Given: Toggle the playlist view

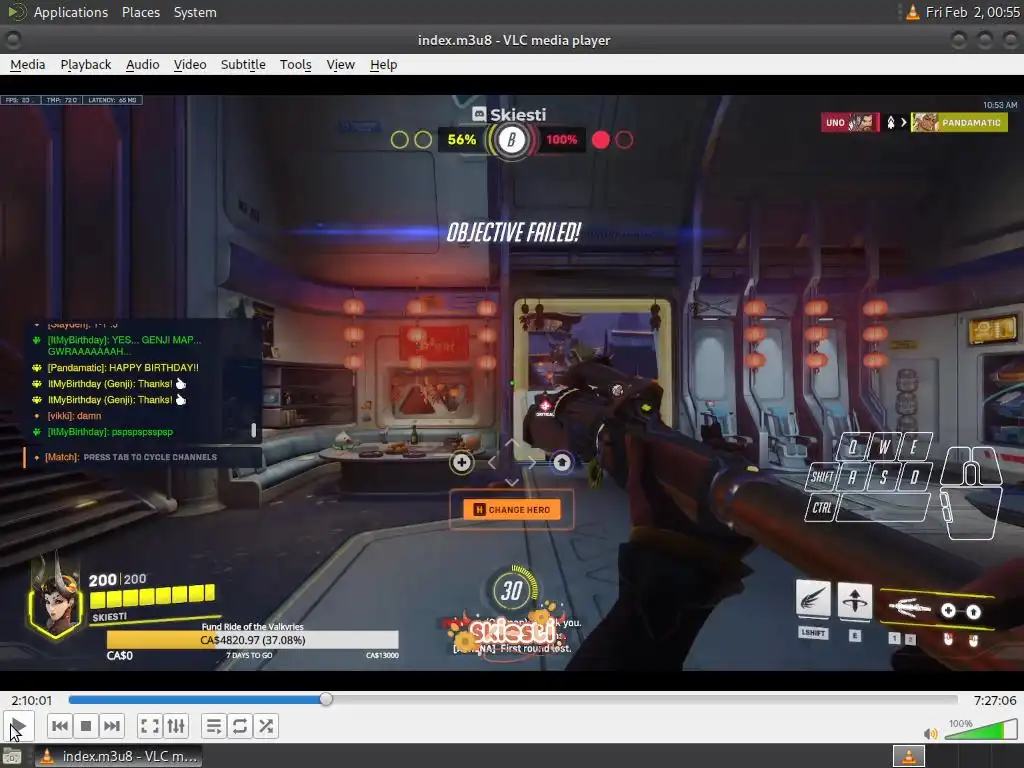Looking at the screenshot, I should (x=214, y=726).
